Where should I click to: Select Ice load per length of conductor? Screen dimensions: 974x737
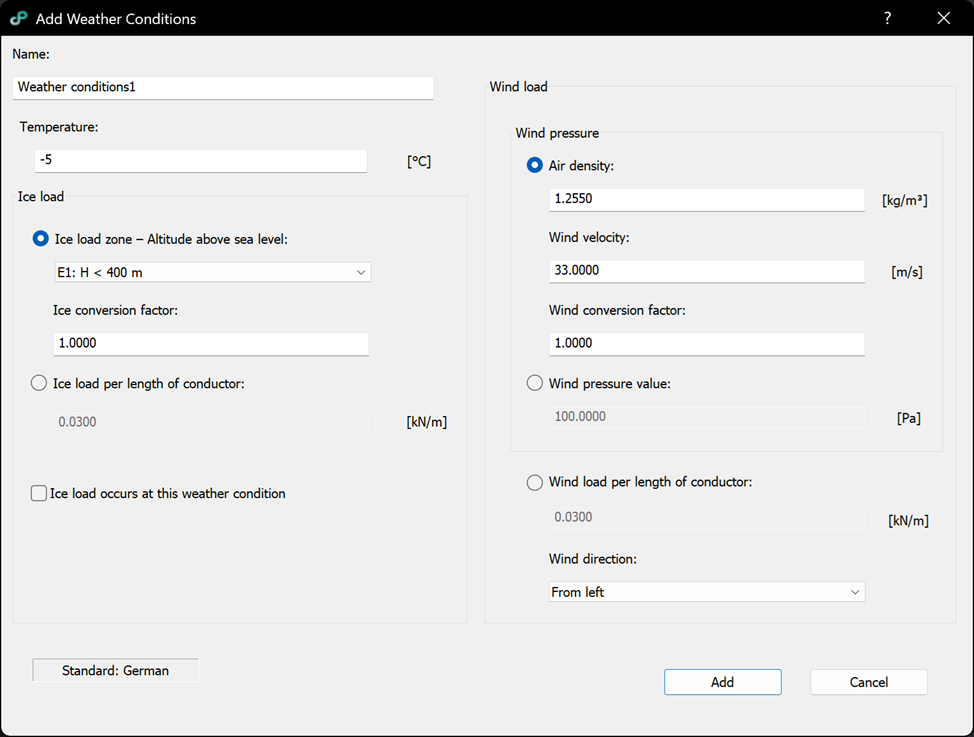pyautogui.click(x=40, y=383)
